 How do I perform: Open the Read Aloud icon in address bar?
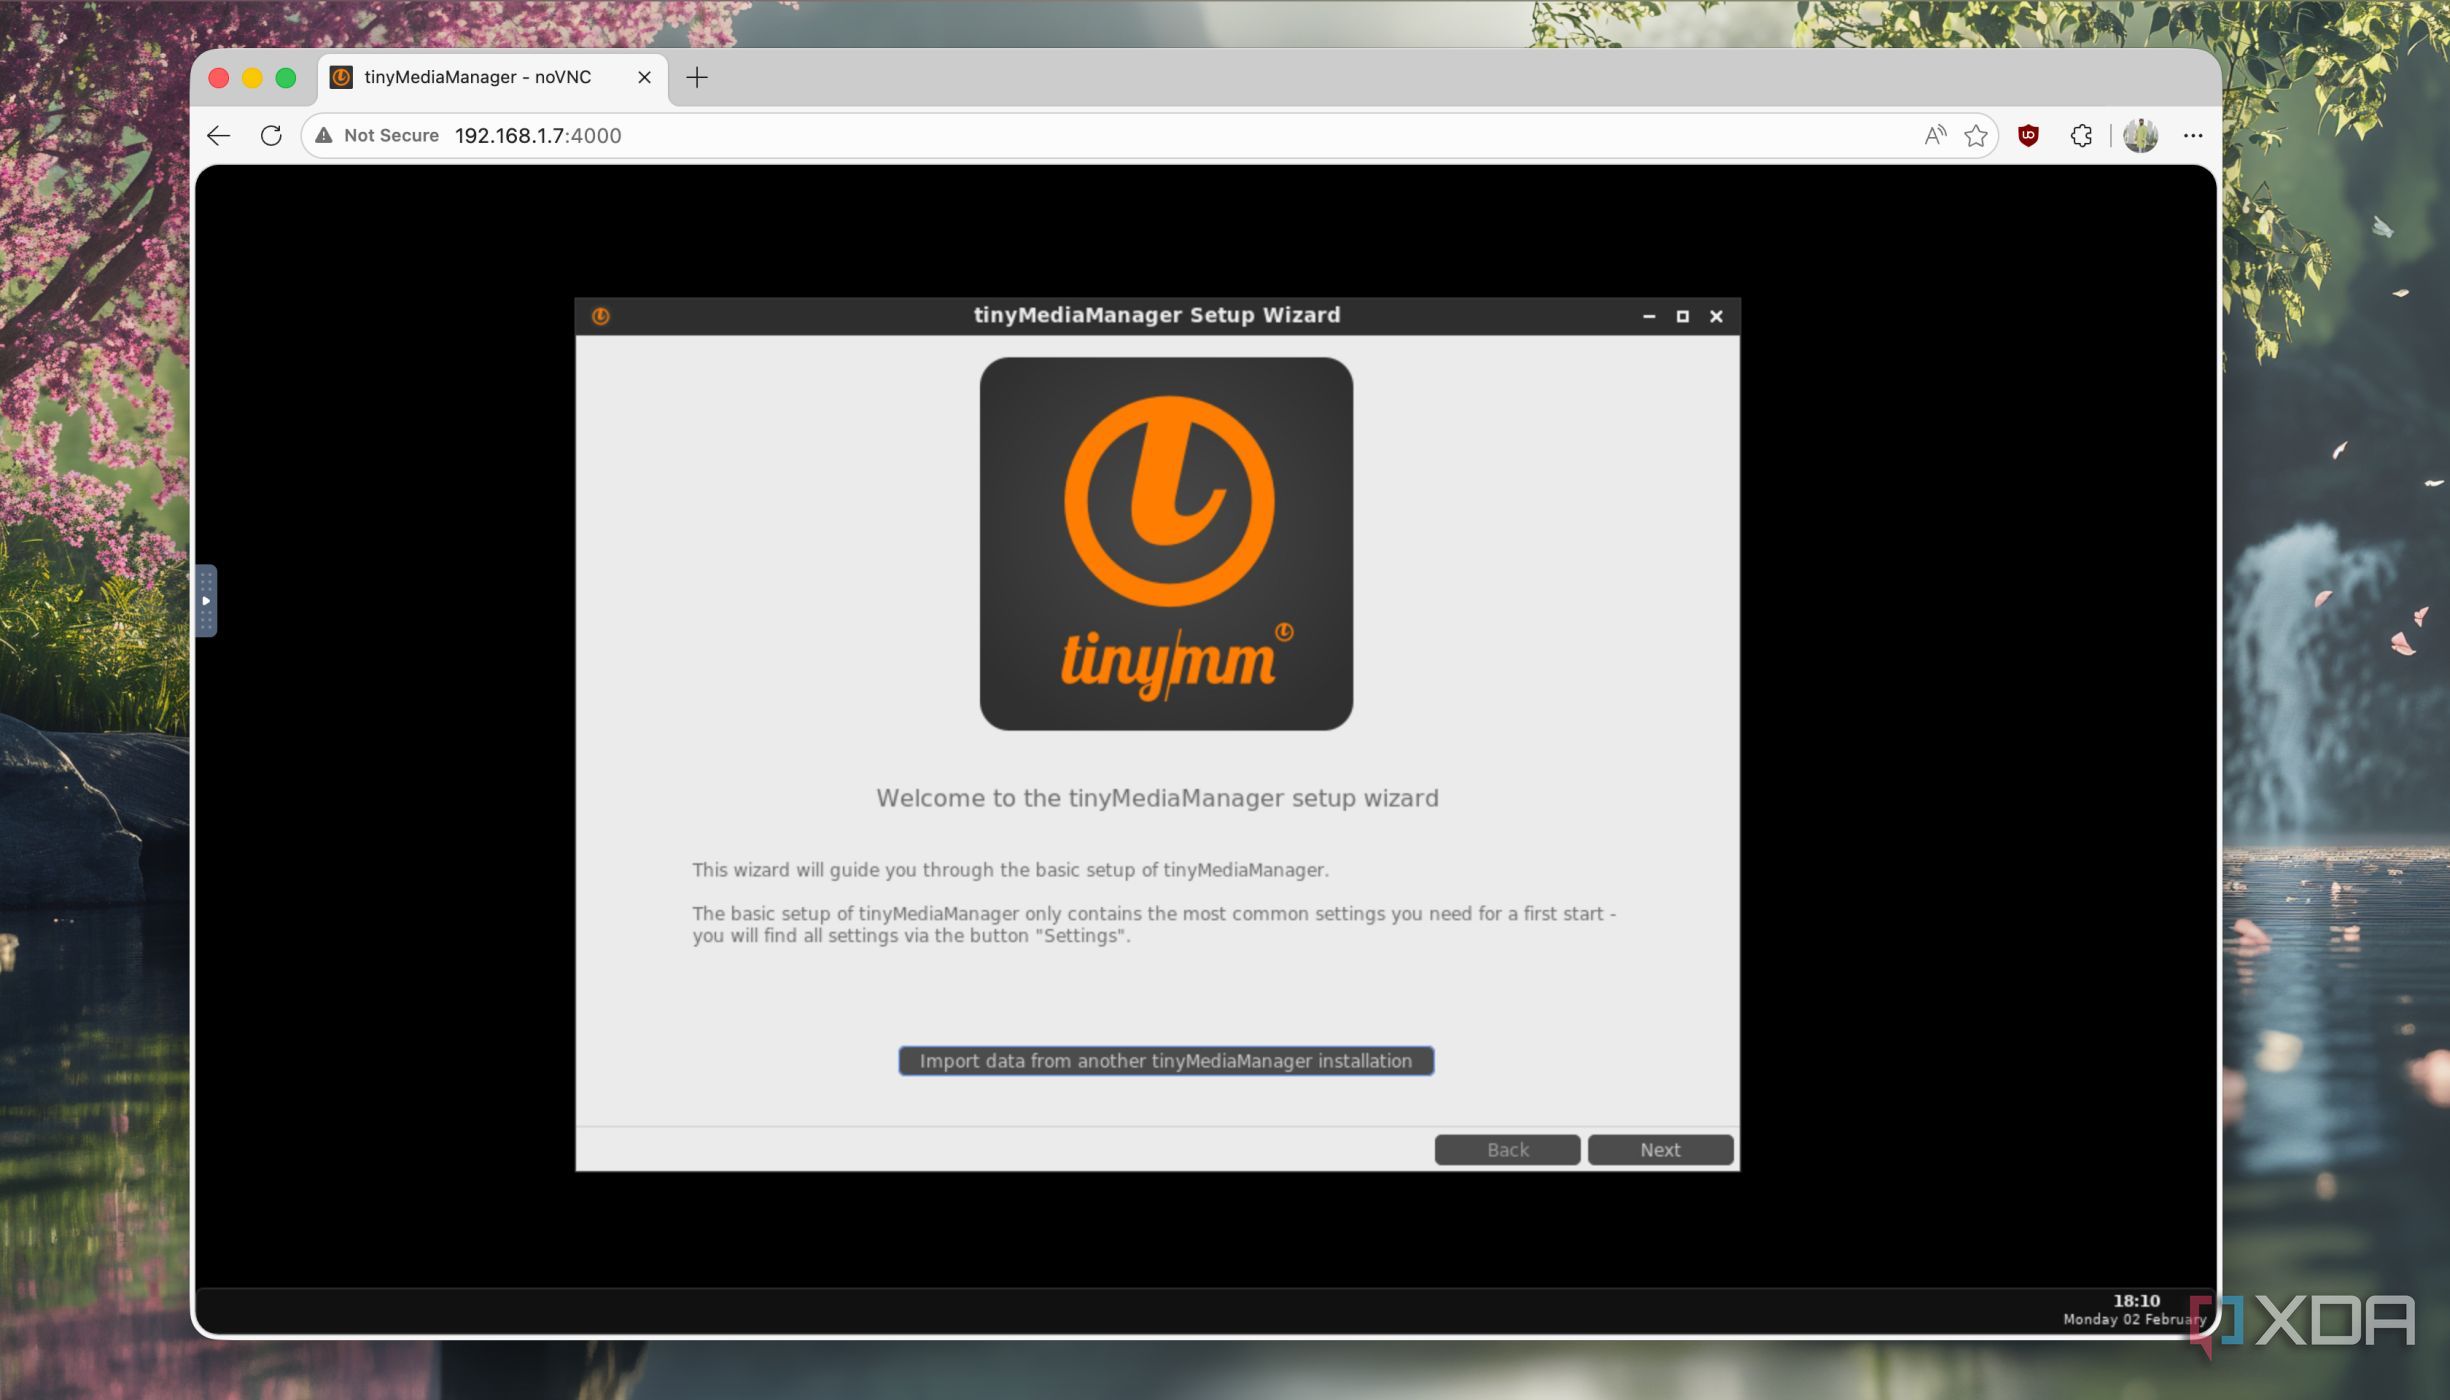[x=1935, y=136]
